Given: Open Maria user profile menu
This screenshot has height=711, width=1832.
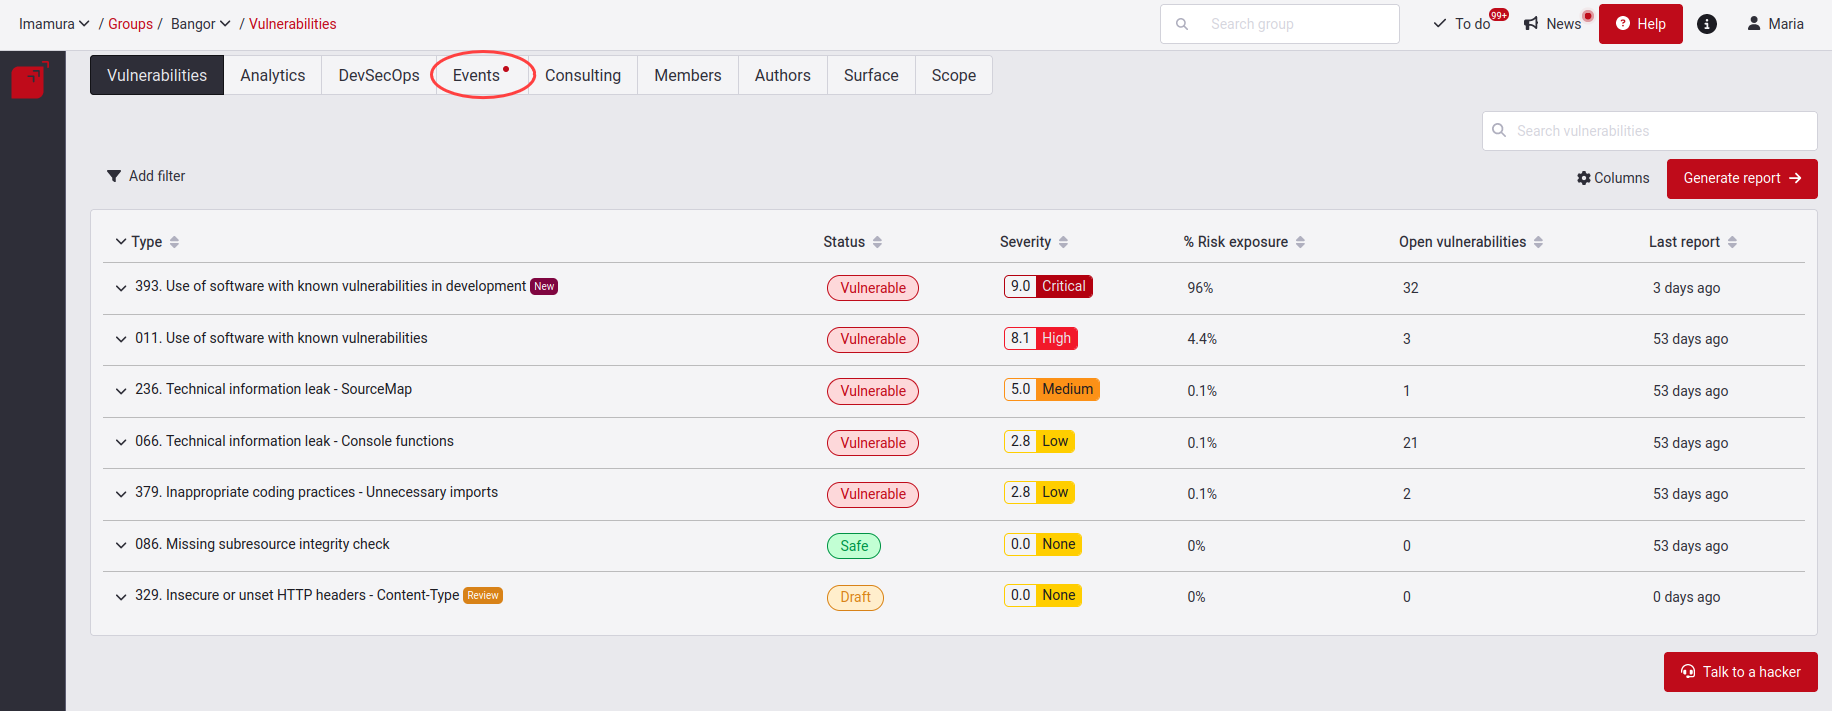Looking at the screenshot, I should point(1775,24).
